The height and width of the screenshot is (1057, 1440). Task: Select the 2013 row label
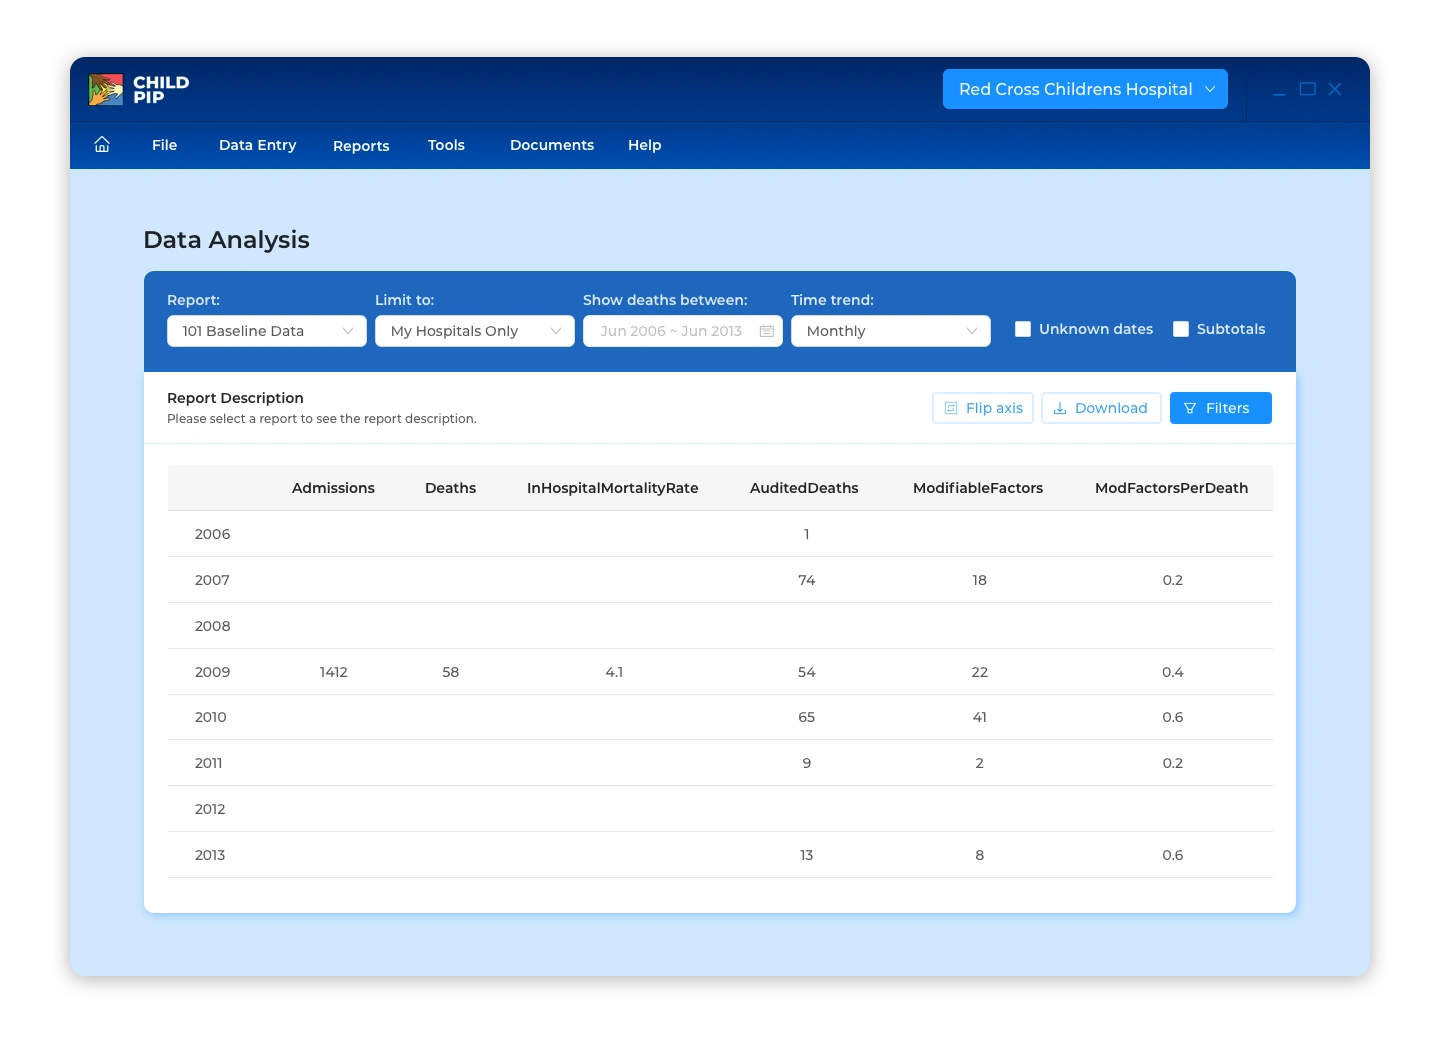[x=210, y=855]
